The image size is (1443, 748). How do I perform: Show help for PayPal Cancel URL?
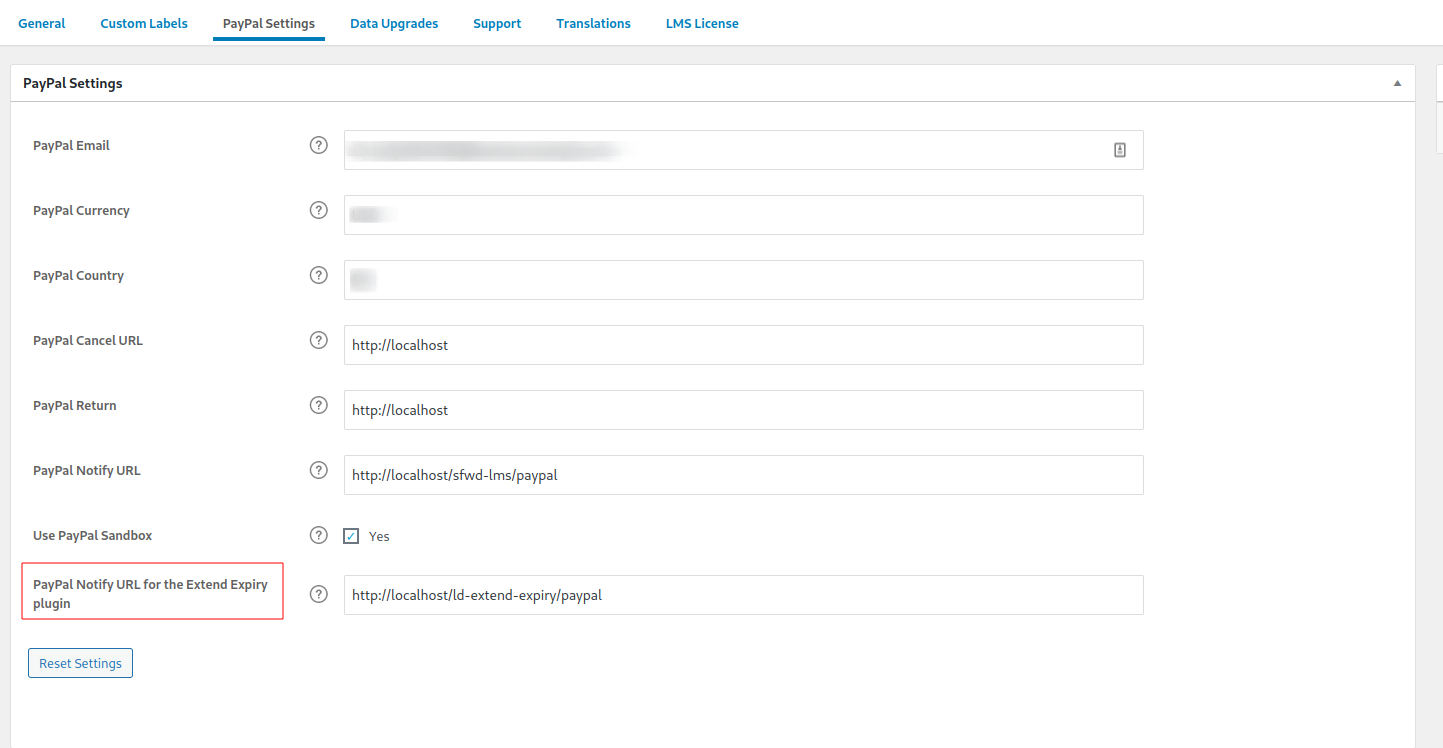pos(319,340)
